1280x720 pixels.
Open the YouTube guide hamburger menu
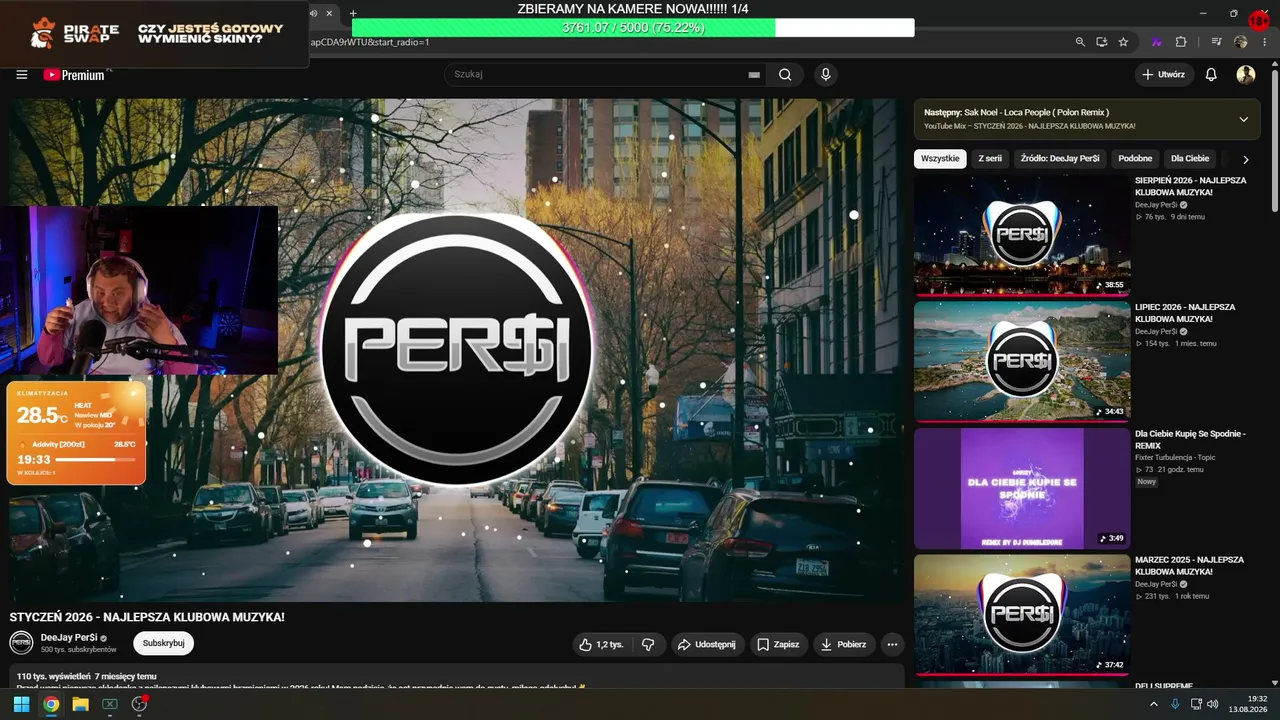coord(22,74)
